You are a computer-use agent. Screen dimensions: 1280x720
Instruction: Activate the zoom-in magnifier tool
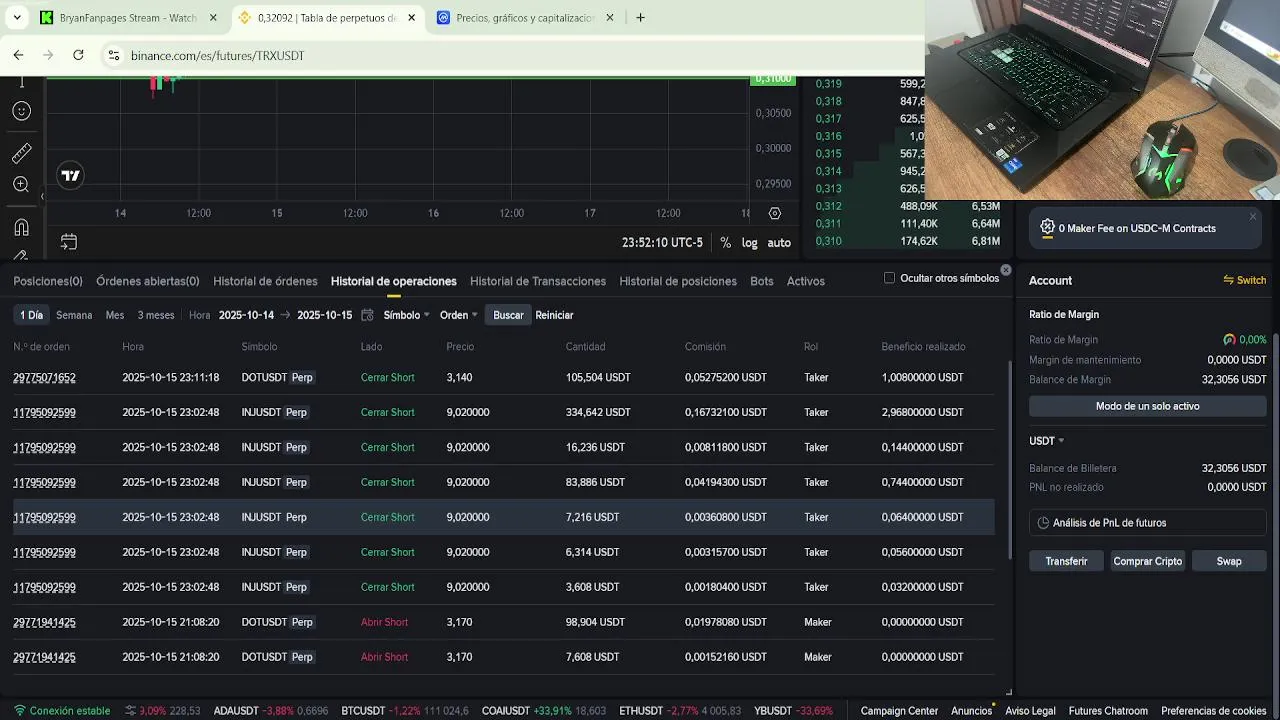[21, 184]
